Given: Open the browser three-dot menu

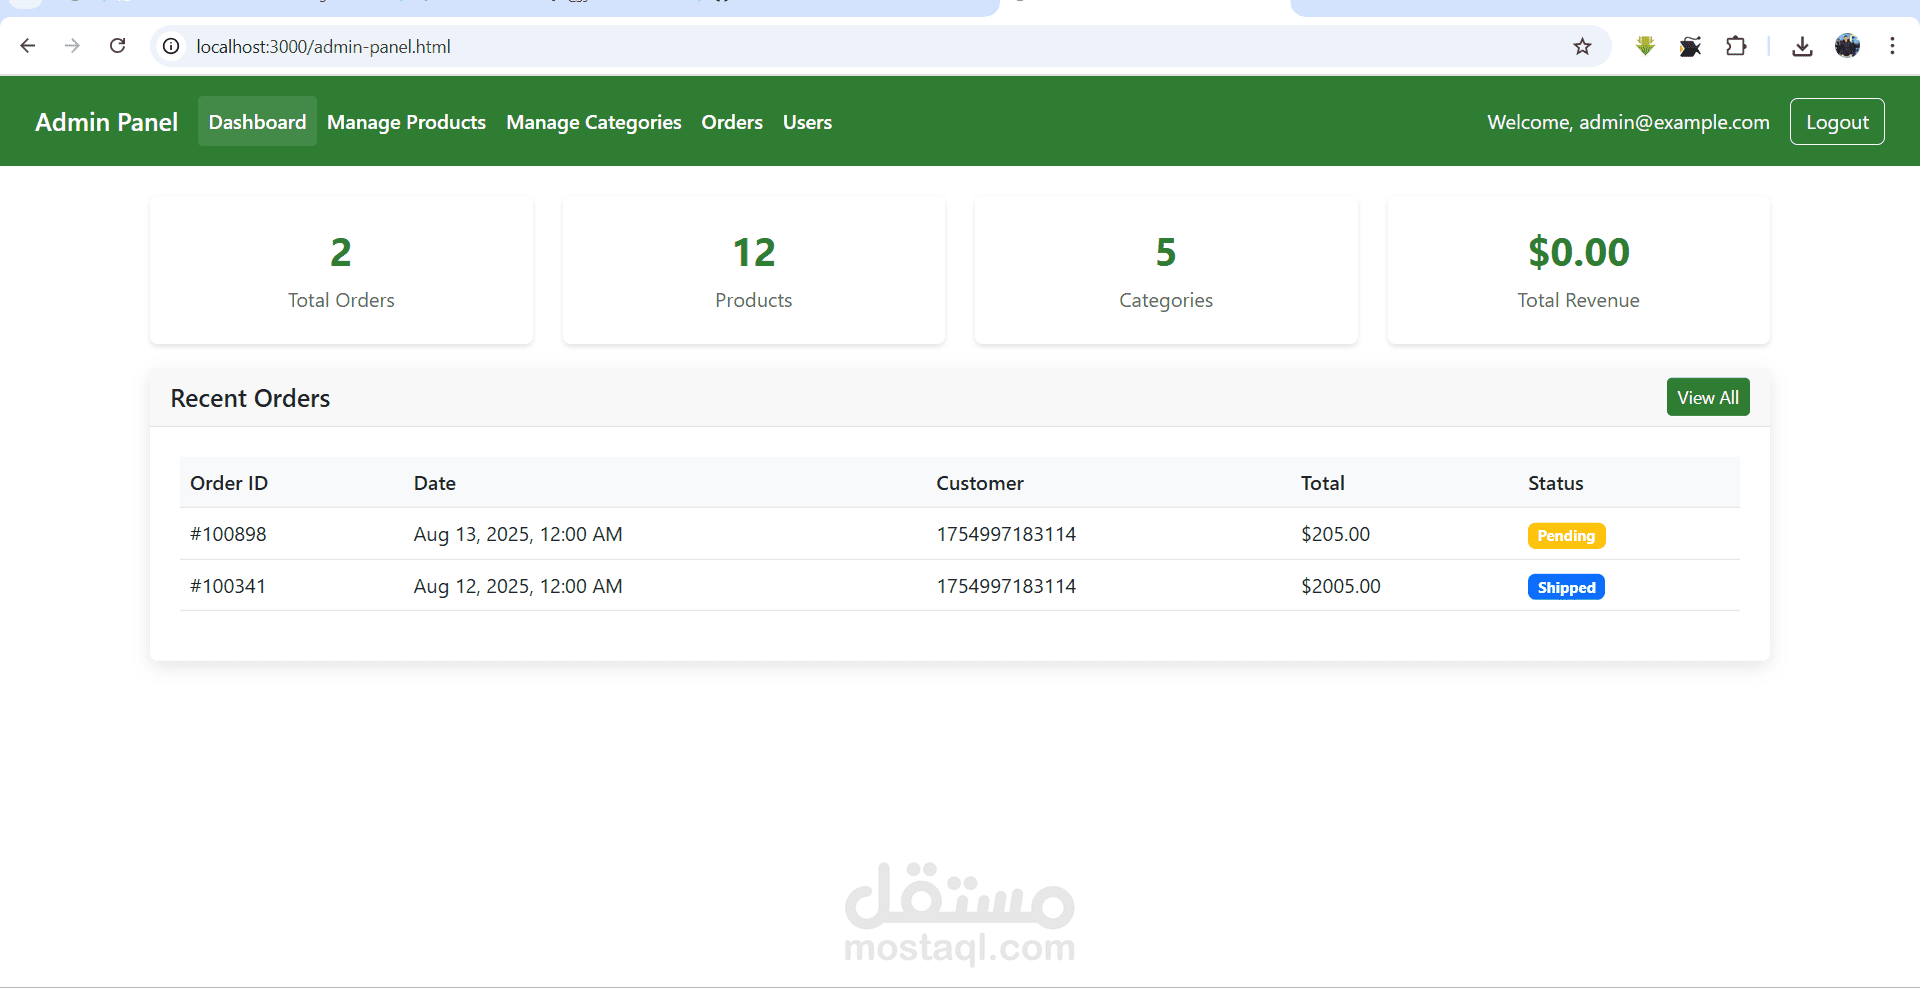Looking at the screenshot, I should tap(1892, 46).
